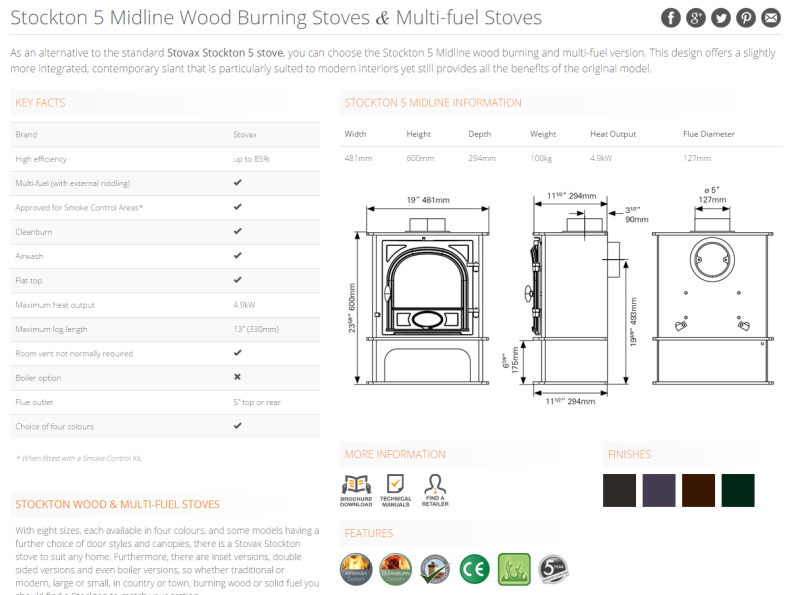Screen dimensions: 800x595
Task: Click the Stockton 5 Midline Information heading
Action: [x=433, y=103]
